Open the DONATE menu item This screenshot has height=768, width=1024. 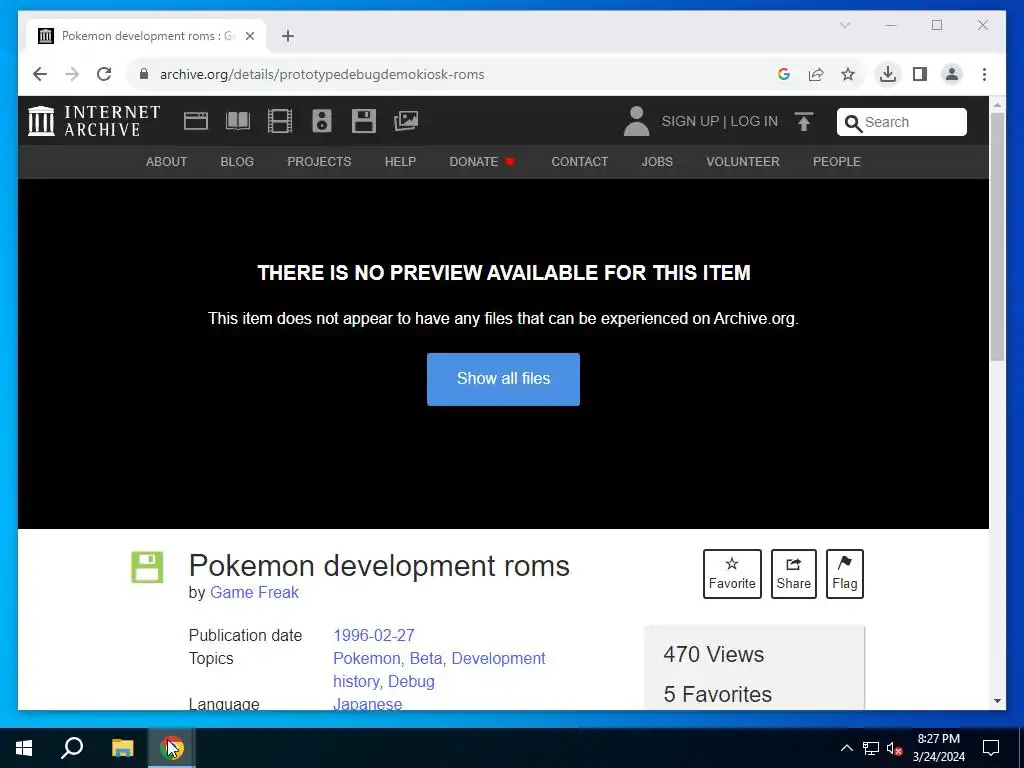[482, 162]
